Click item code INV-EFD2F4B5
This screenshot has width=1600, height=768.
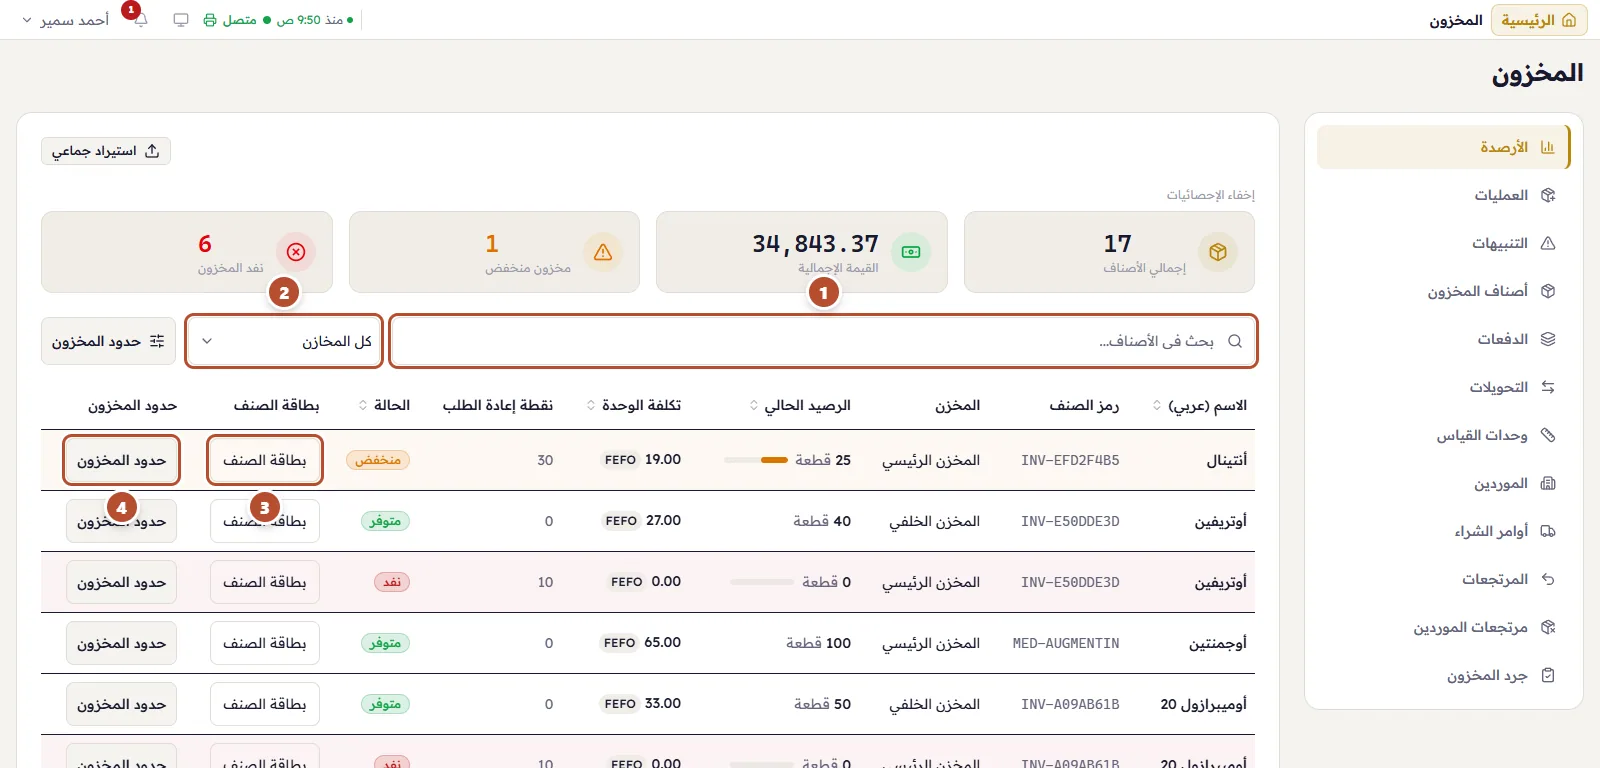click(x=1070, y=460)
